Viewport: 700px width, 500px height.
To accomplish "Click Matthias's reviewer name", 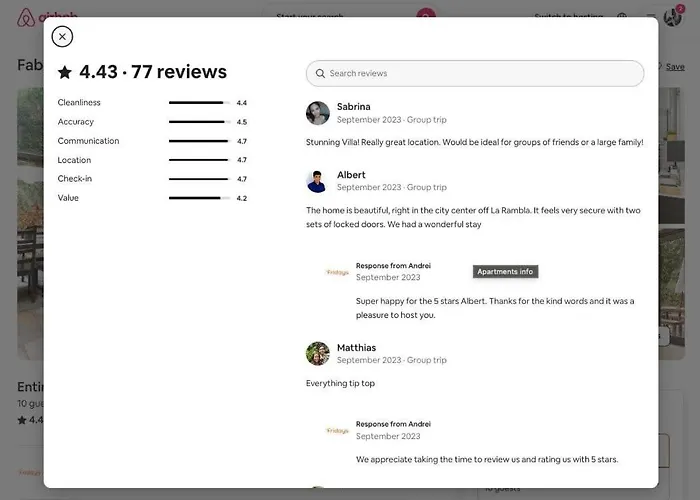I will (x=356, y=348).
